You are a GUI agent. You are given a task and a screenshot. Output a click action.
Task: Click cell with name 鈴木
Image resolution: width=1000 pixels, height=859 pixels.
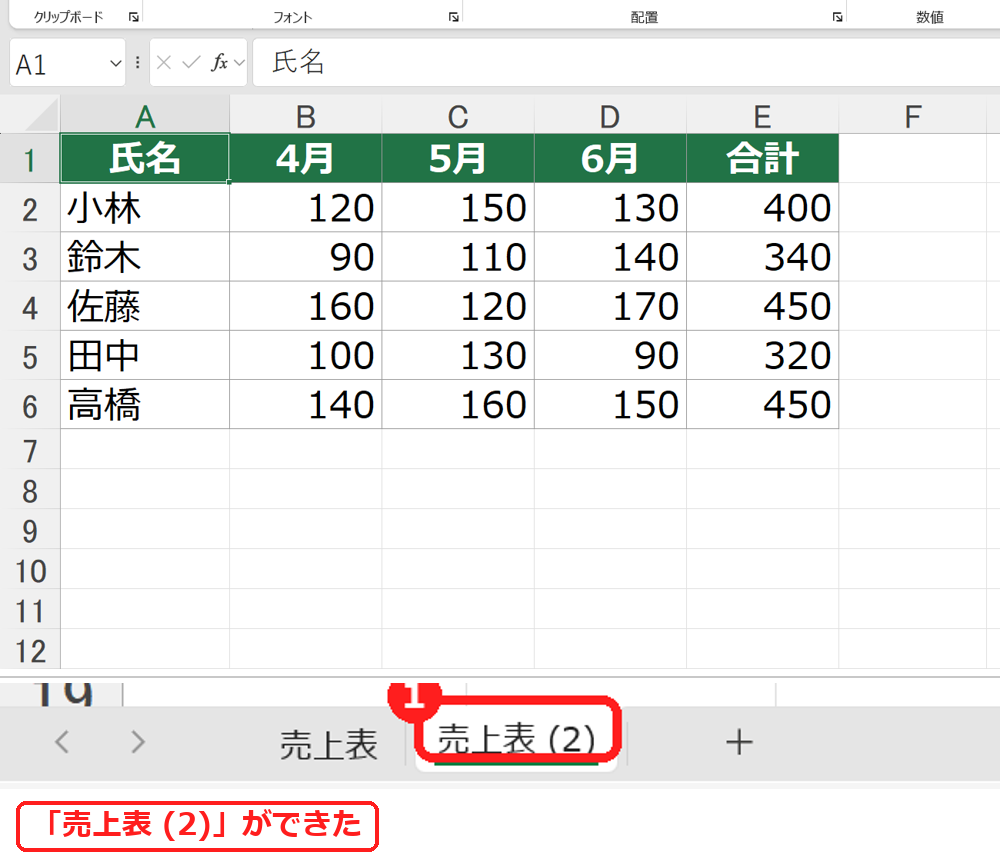click(145, 257)
